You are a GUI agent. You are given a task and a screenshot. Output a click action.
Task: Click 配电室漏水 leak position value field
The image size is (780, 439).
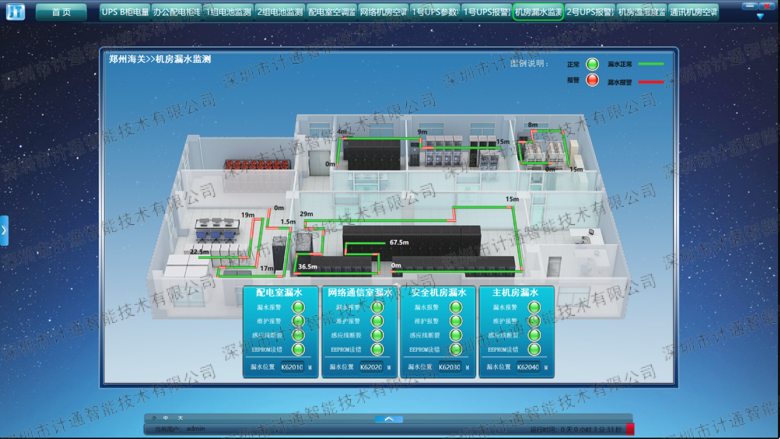[292, 367]
